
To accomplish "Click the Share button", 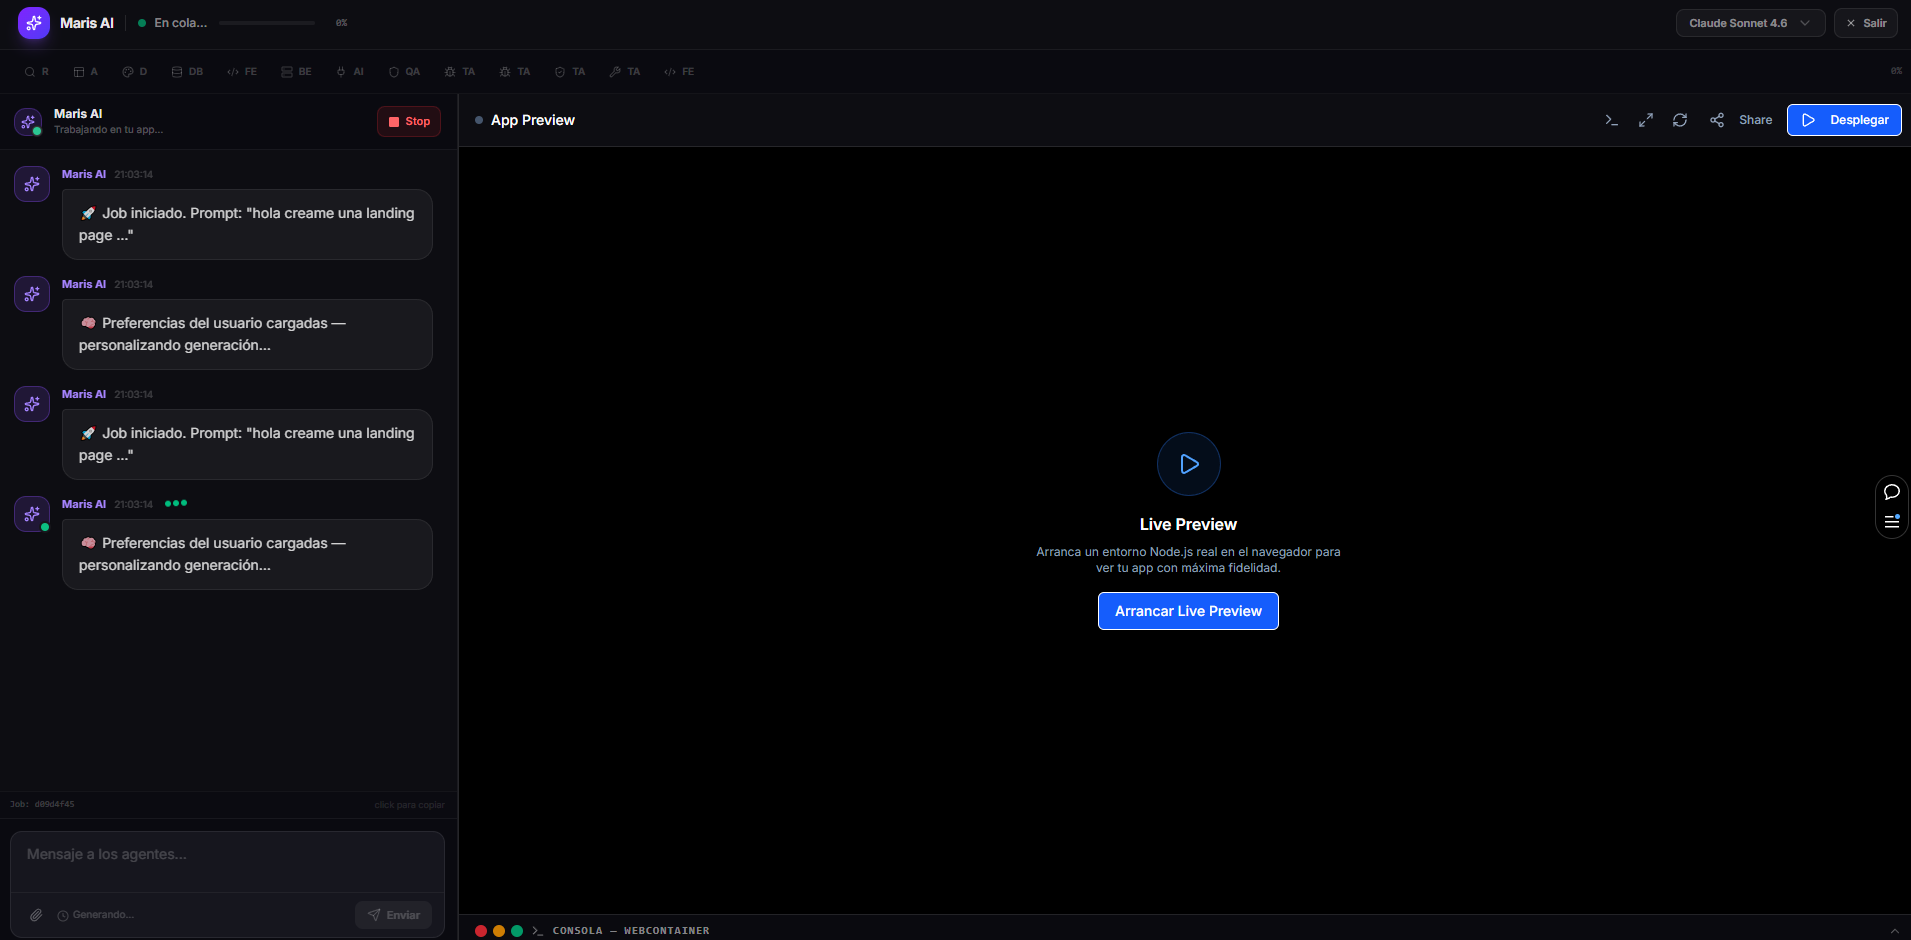I will (1741, 120).
